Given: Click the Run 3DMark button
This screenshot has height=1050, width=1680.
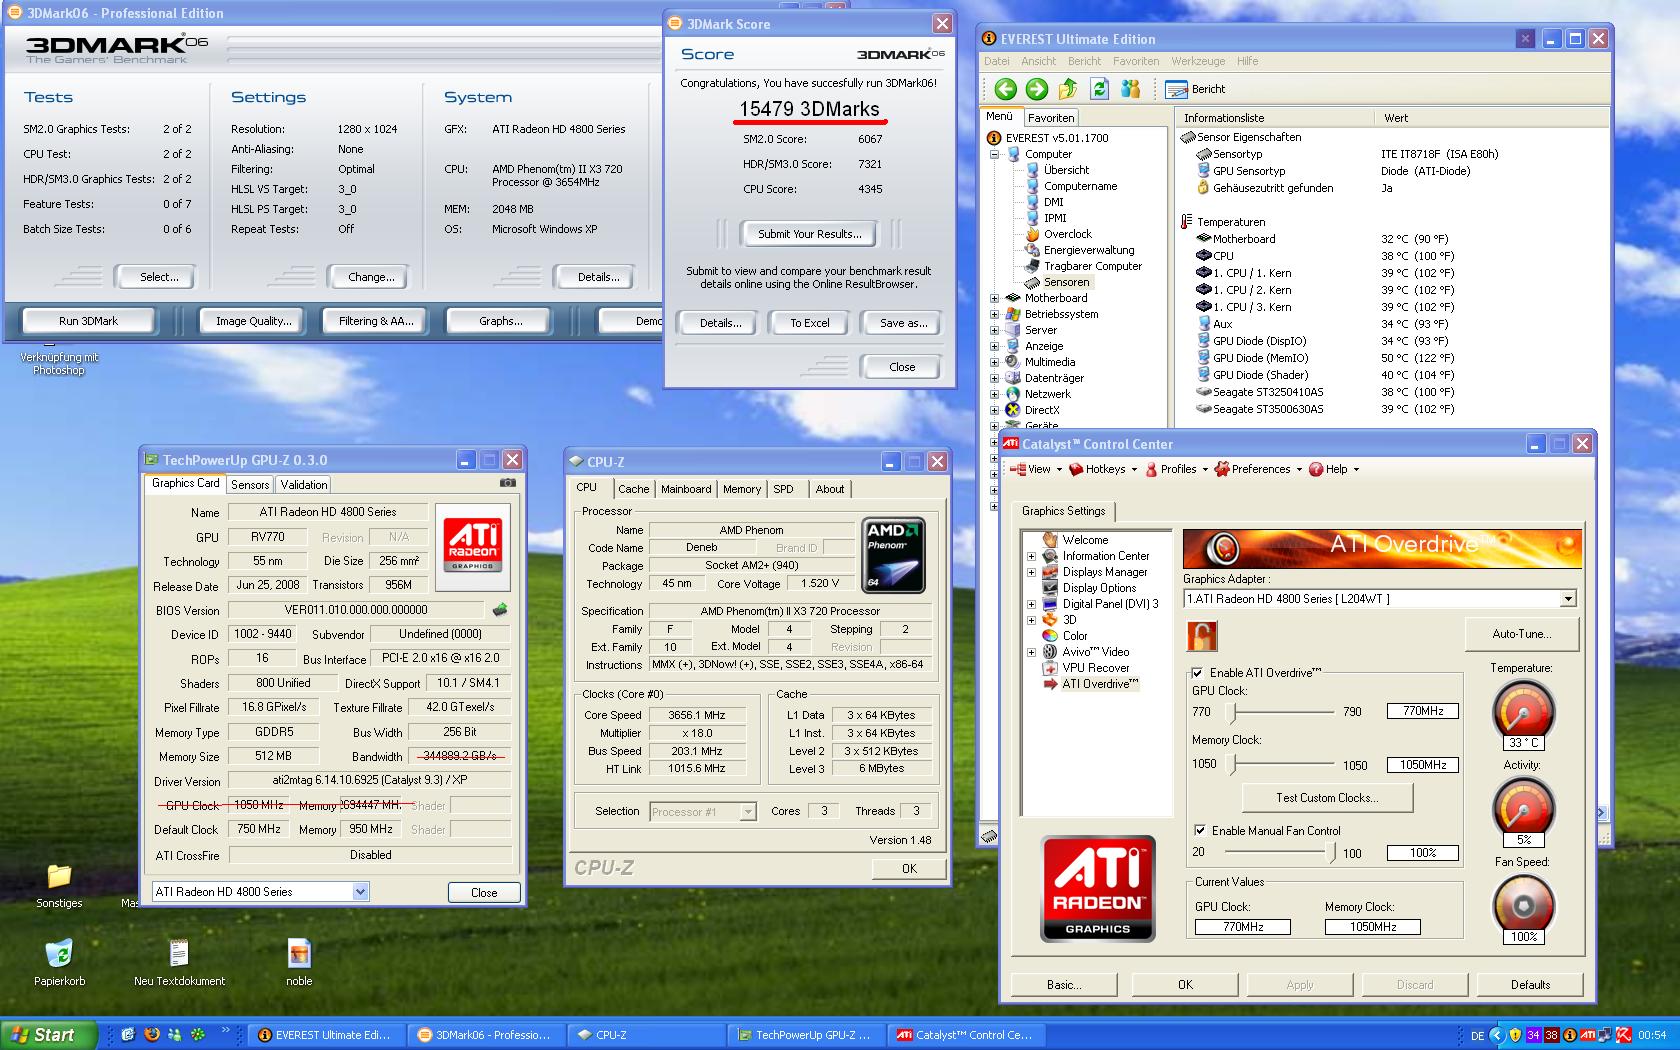Looking at the screenshot, I should (x=88, y=321).
